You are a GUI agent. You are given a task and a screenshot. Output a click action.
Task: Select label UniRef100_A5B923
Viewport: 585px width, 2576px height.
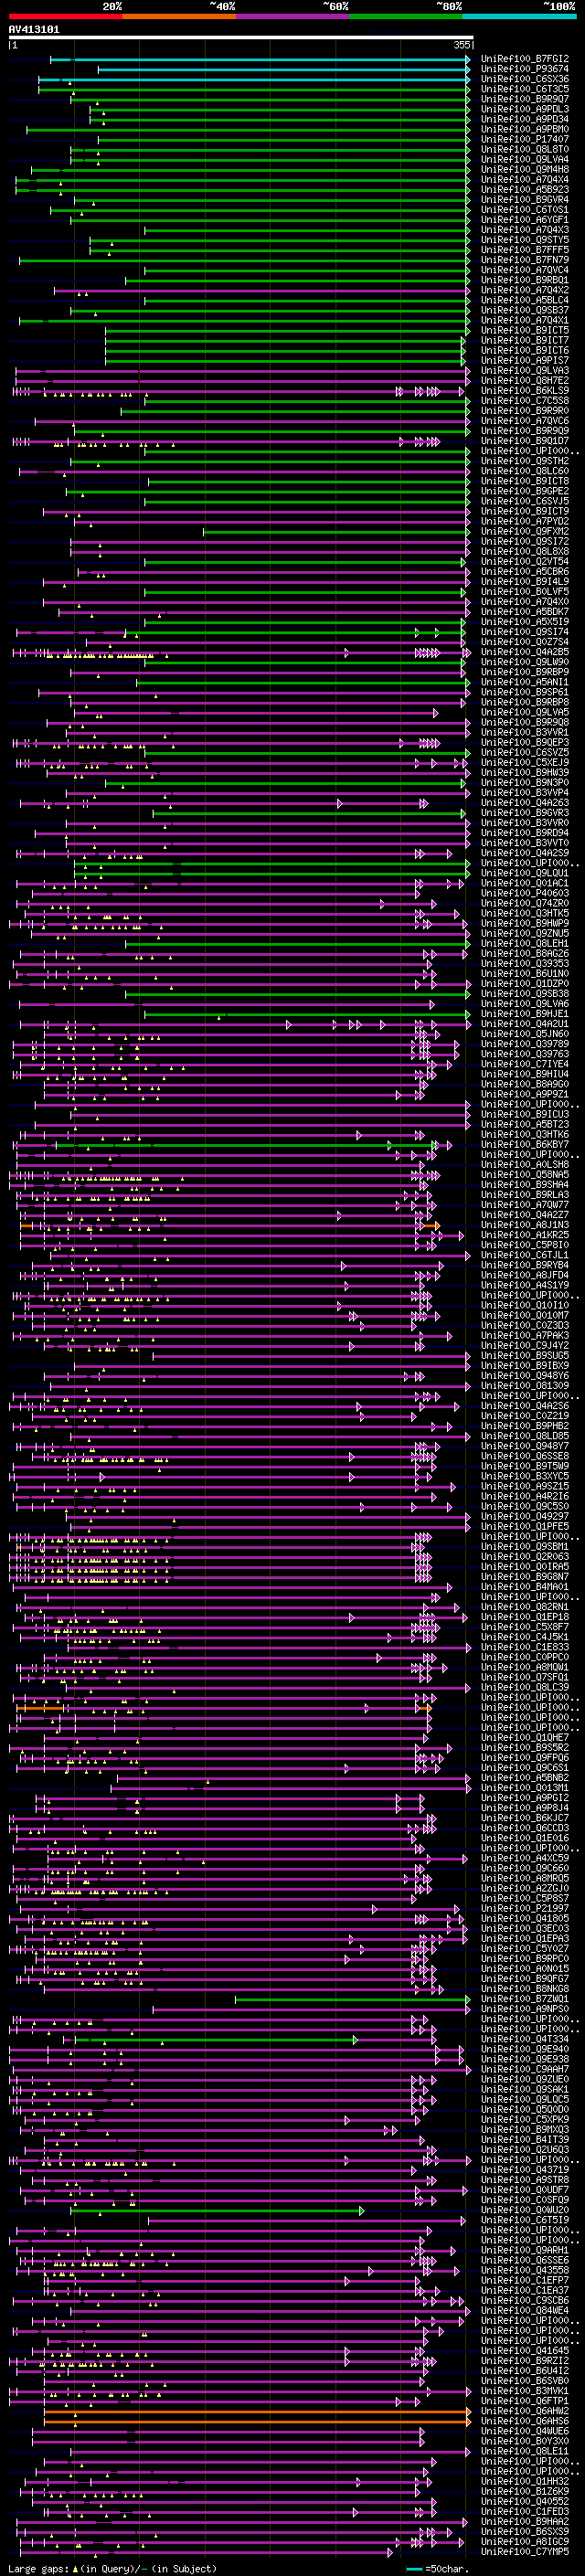(525, 190)
